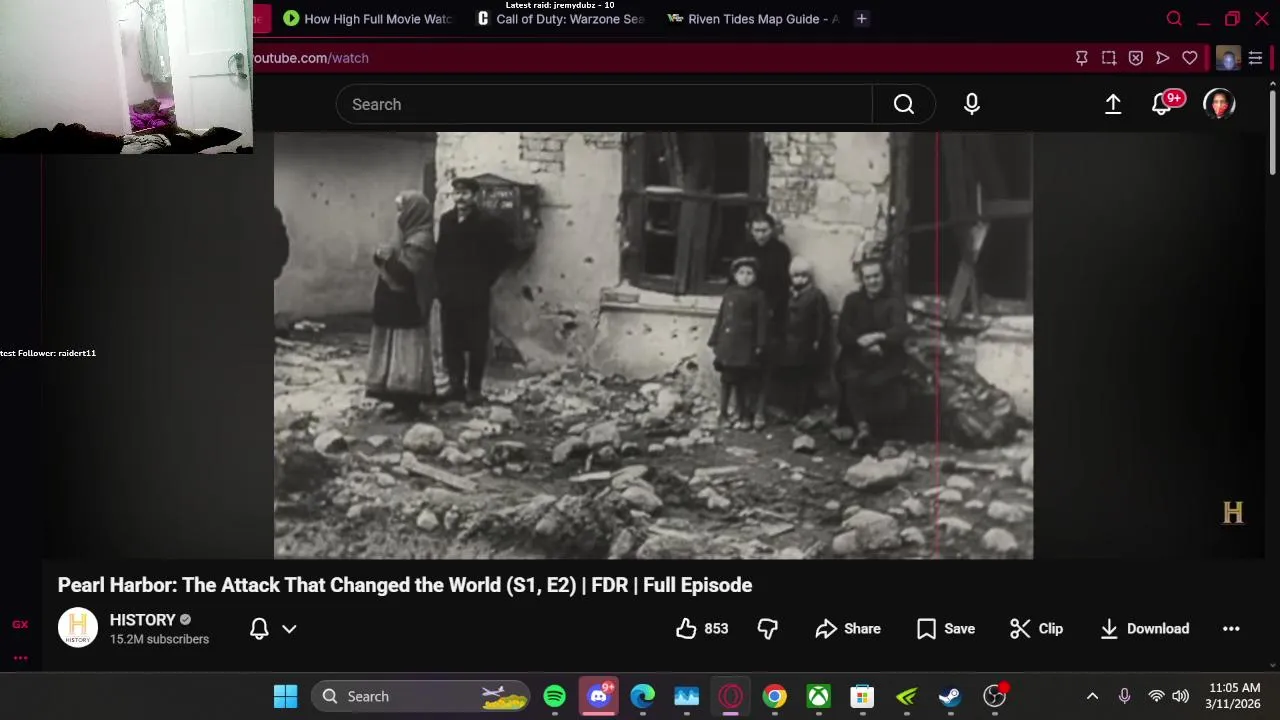This screenshot has width=1280, height=720.
Task: Open Spotify from the taskbar
Action: pyautogui.click(x=555, y=696)
